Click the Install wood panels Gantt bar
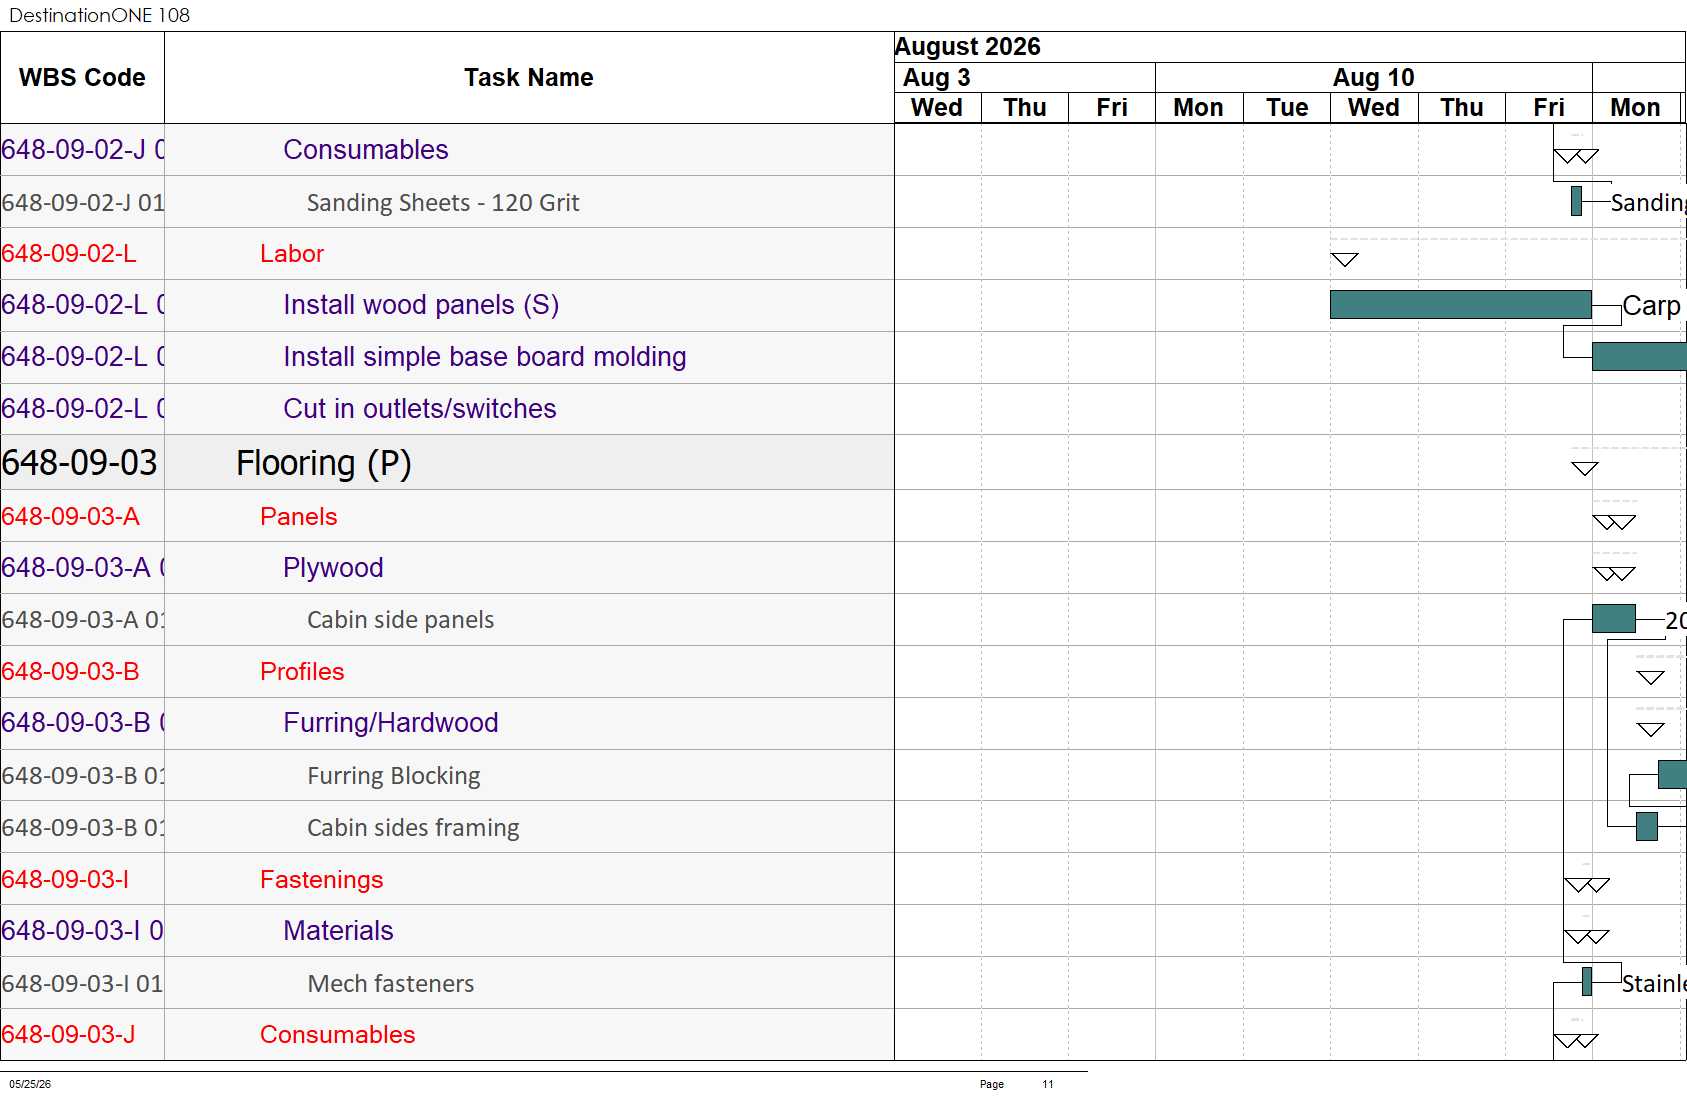Image resolution: width=1687 pixels, height=1097 pixels. click(1460, 305)
